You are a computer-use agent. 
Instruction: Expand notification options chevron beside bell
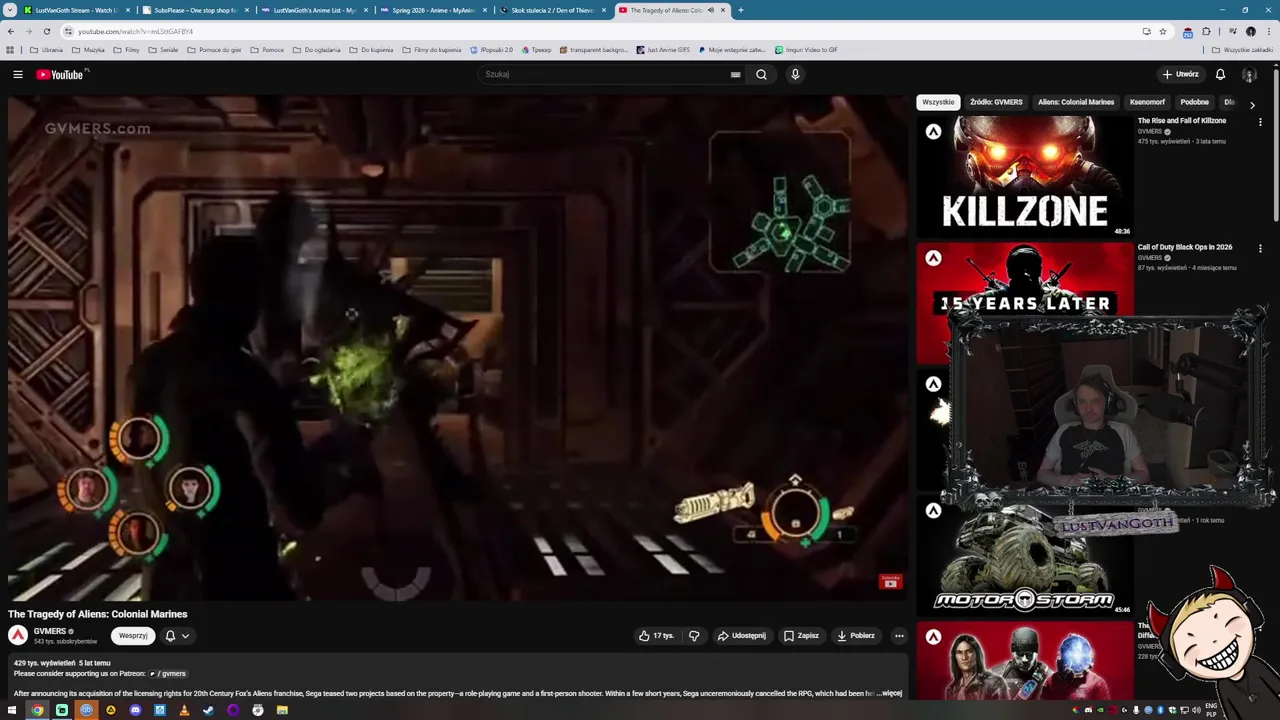point(185,635)
